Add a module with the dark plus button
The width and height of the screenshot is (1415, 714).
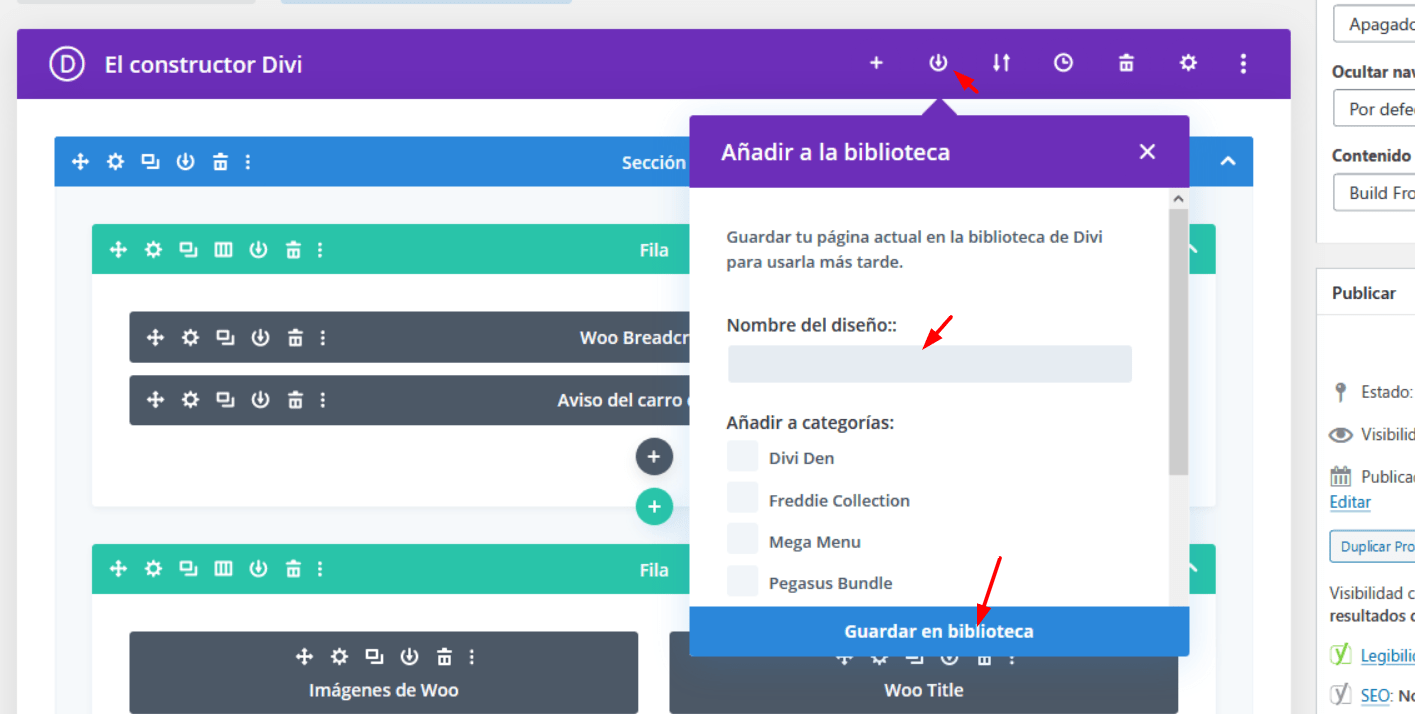[x=654, y=457]
